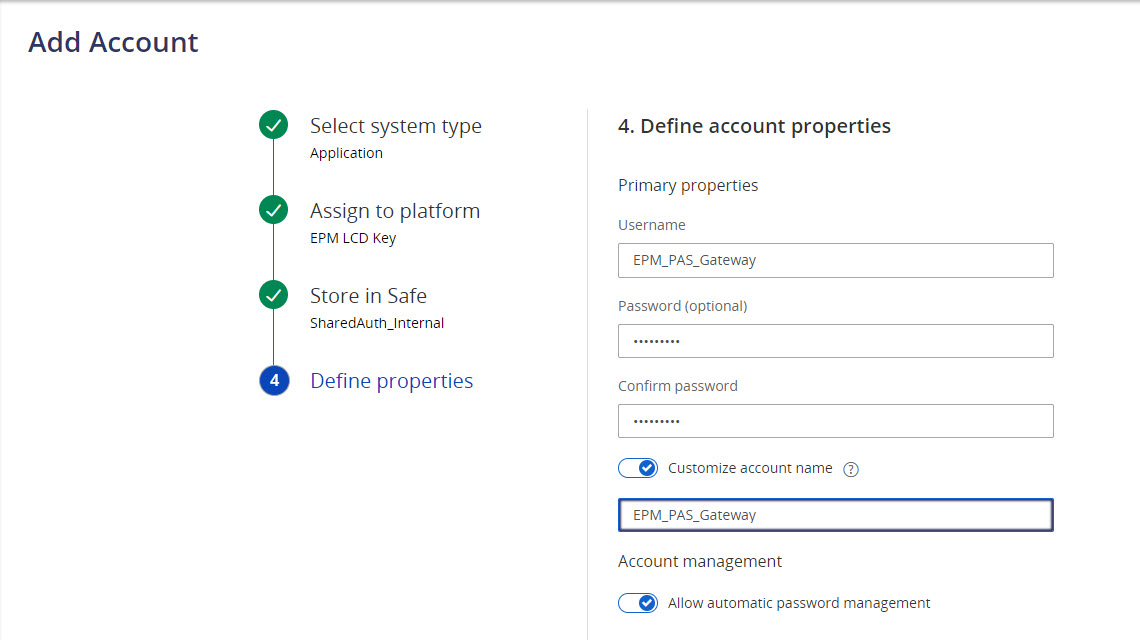Disable the Customize account name option
The width and height of the screenshot is (1140, 640).
(638, 467)
